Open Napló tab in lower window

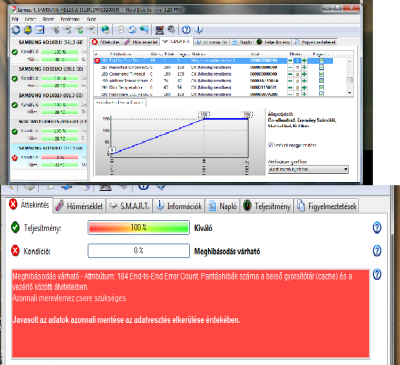(222, 206)
